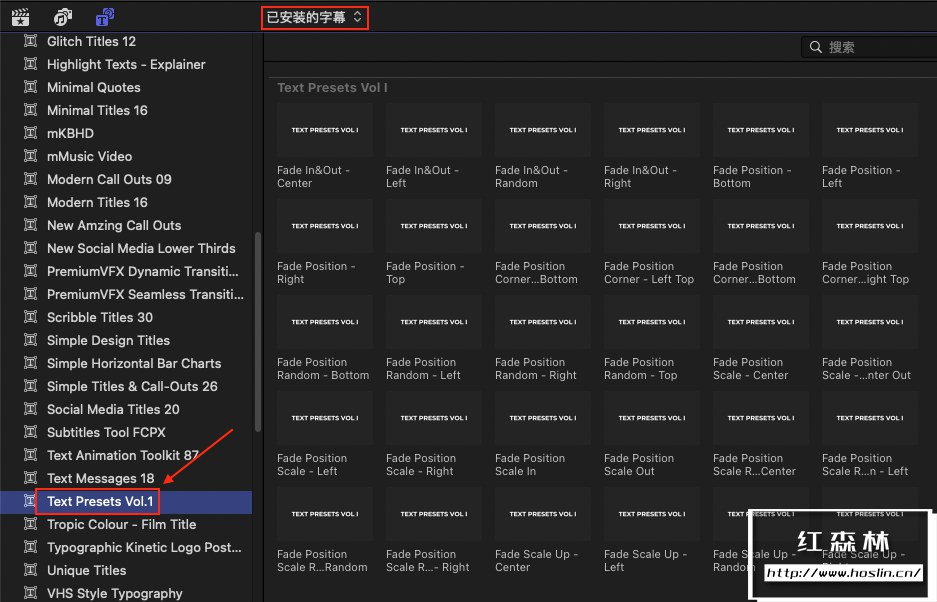Select Fade Position Random - Right thumbnail

click(x=543, y=322)
